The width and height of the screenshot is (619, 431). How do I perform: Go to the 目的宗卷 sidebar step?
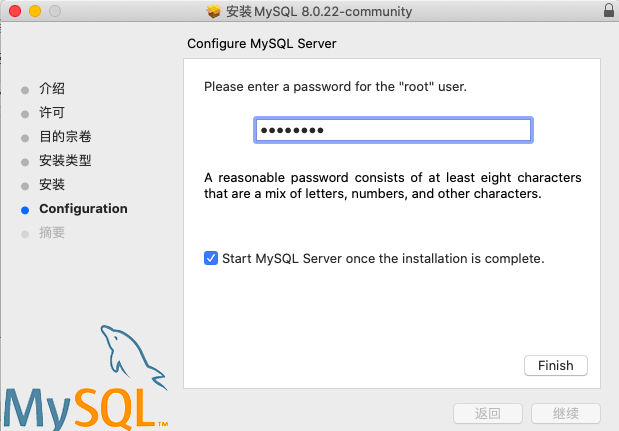[x=65, y=137]
